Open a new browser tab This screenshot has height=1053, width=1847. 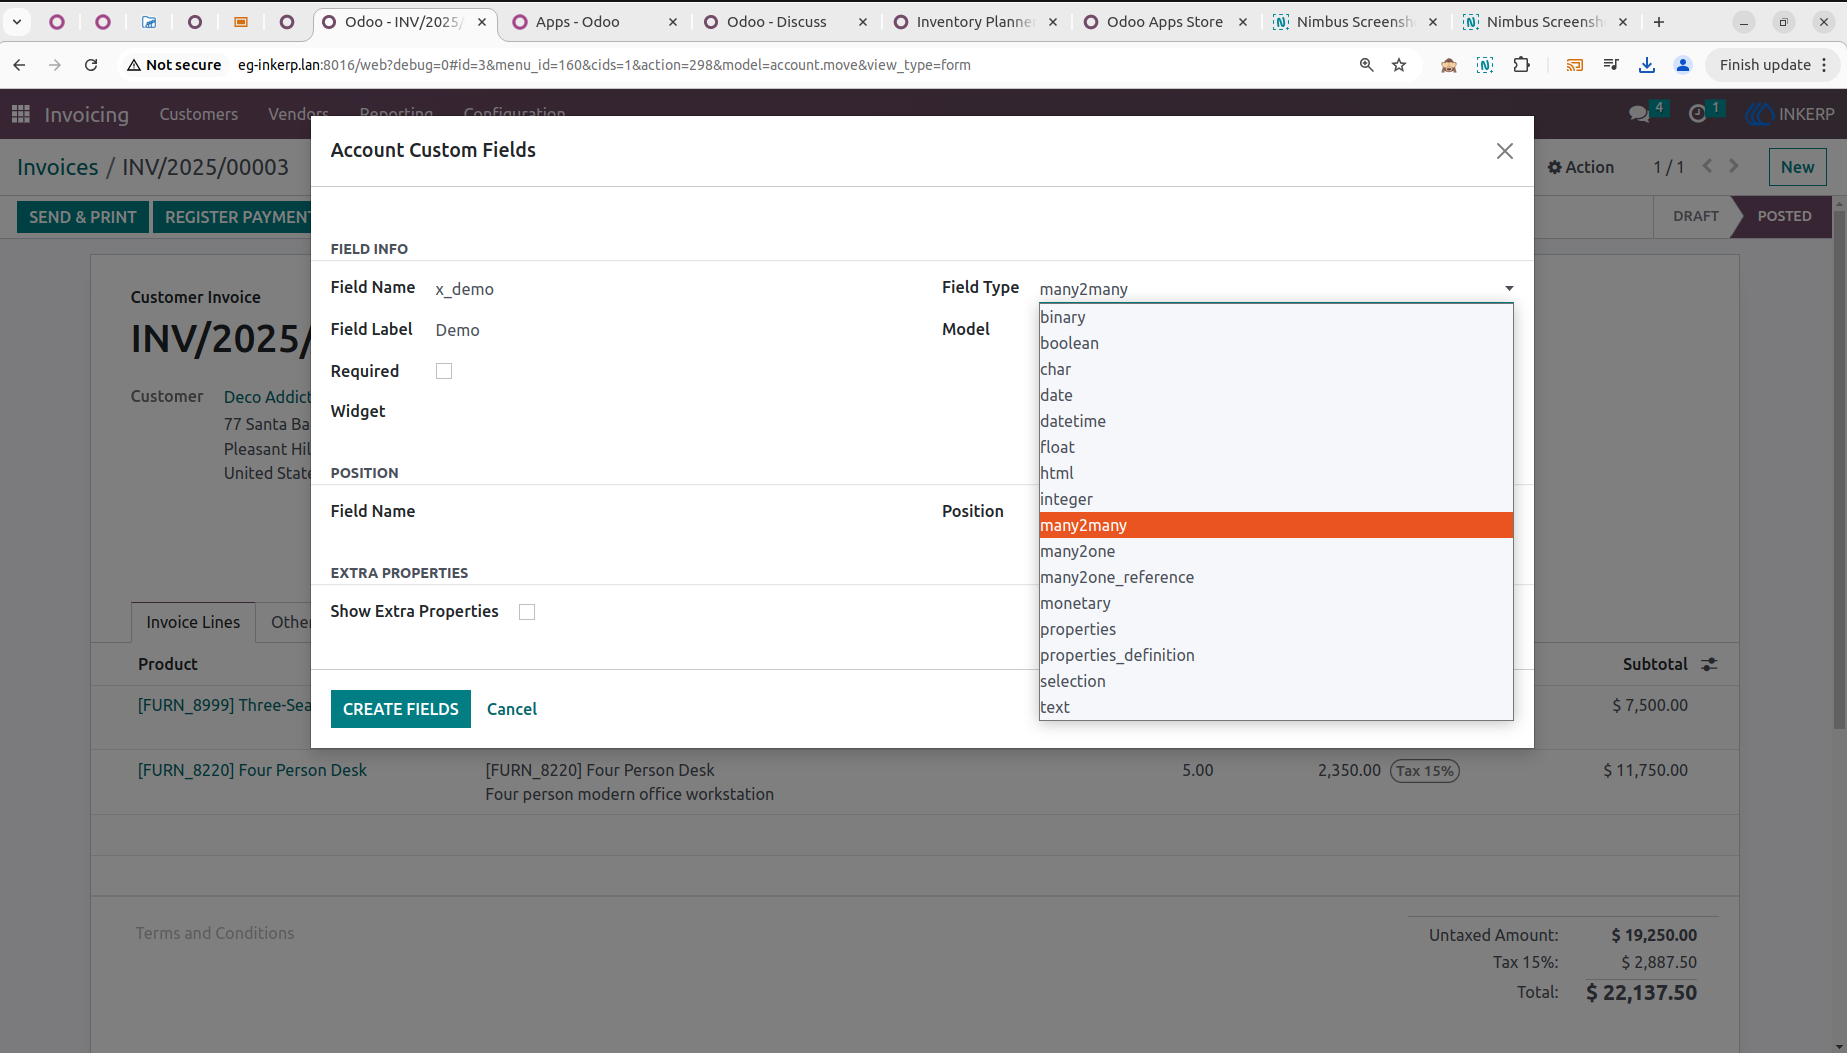(x=1659, y=22)
